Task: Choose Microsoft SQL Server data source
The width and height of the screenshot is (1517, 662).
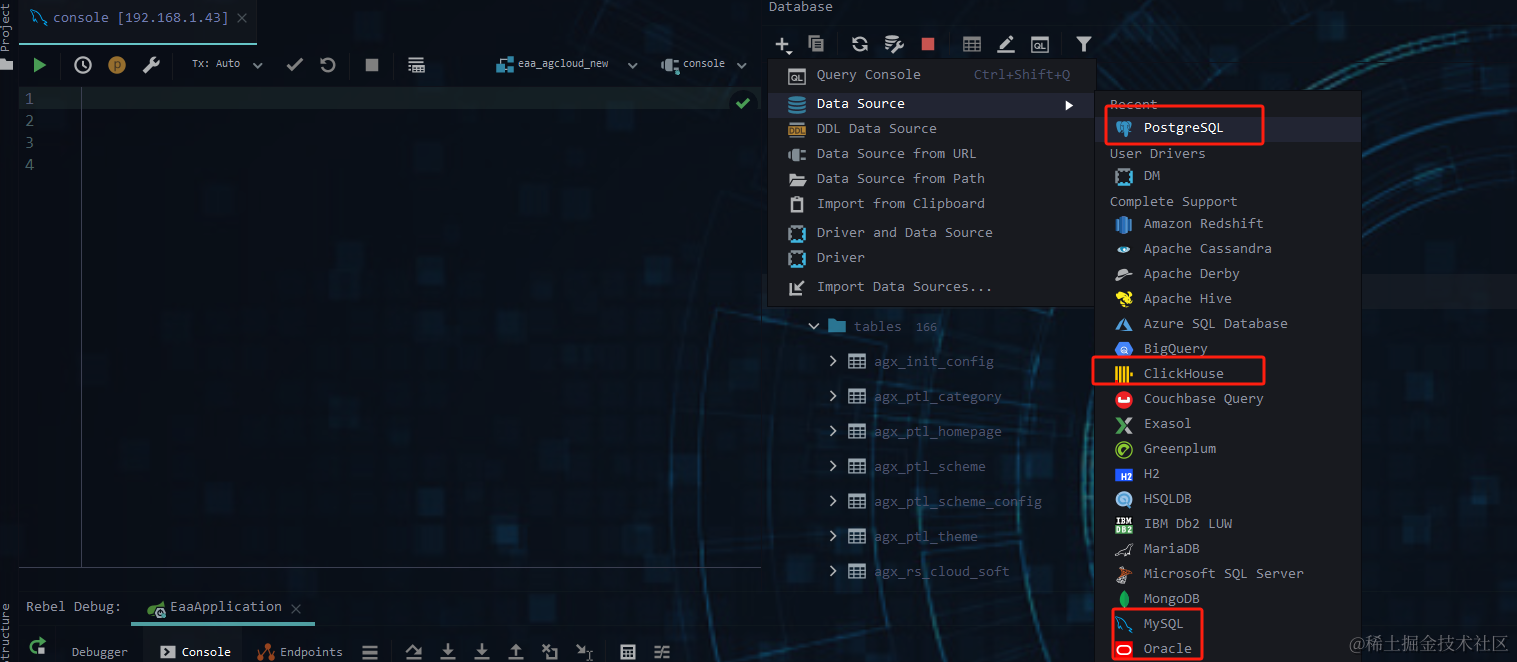Action: click(1228, 574)
